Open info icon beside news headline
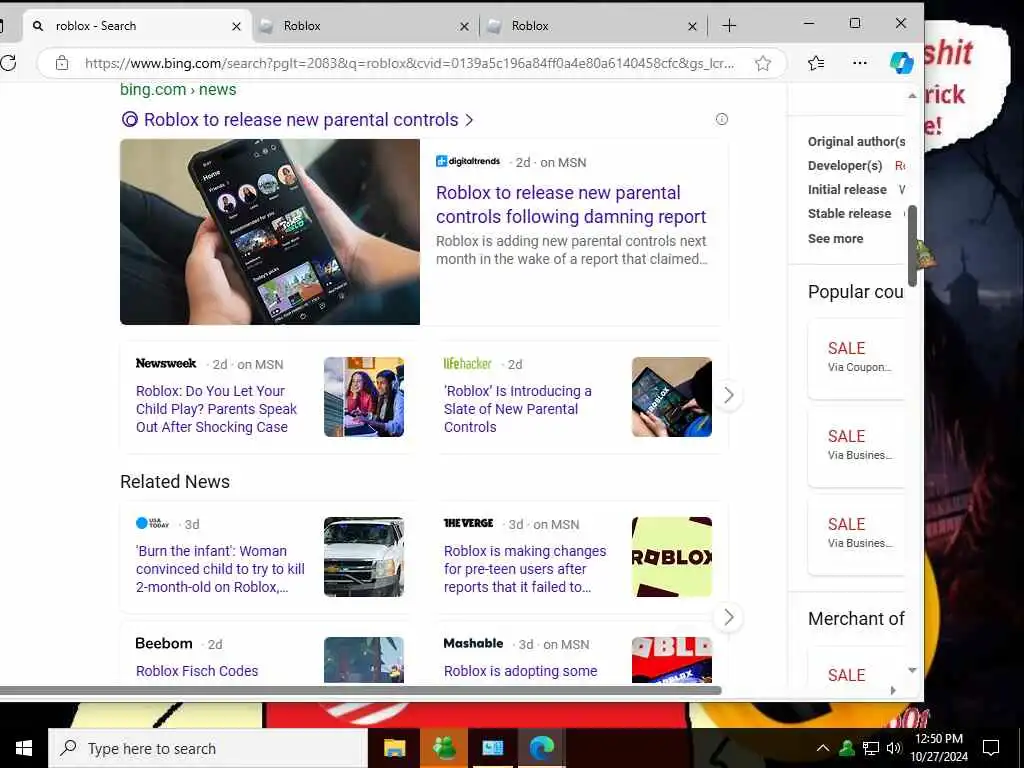1024x768 pixels. tap(722, 119)
